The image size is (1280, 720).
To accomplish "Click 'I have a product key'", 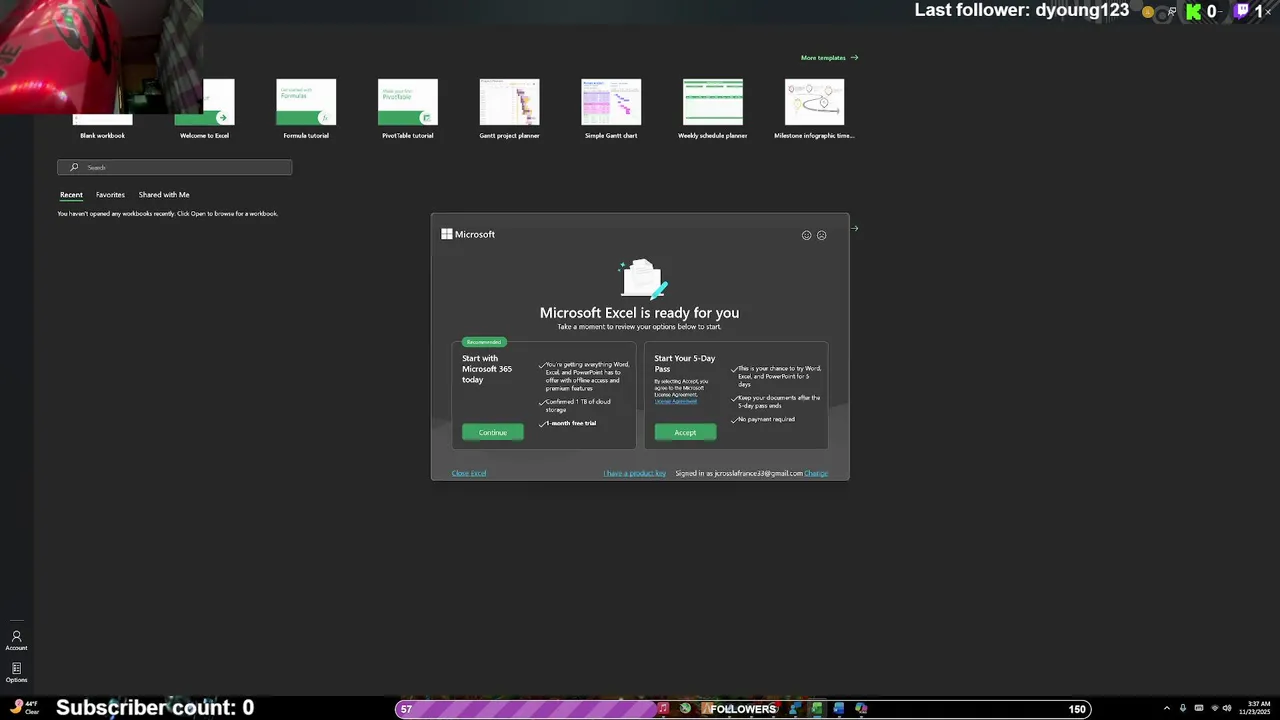I will tap(634, 473).
